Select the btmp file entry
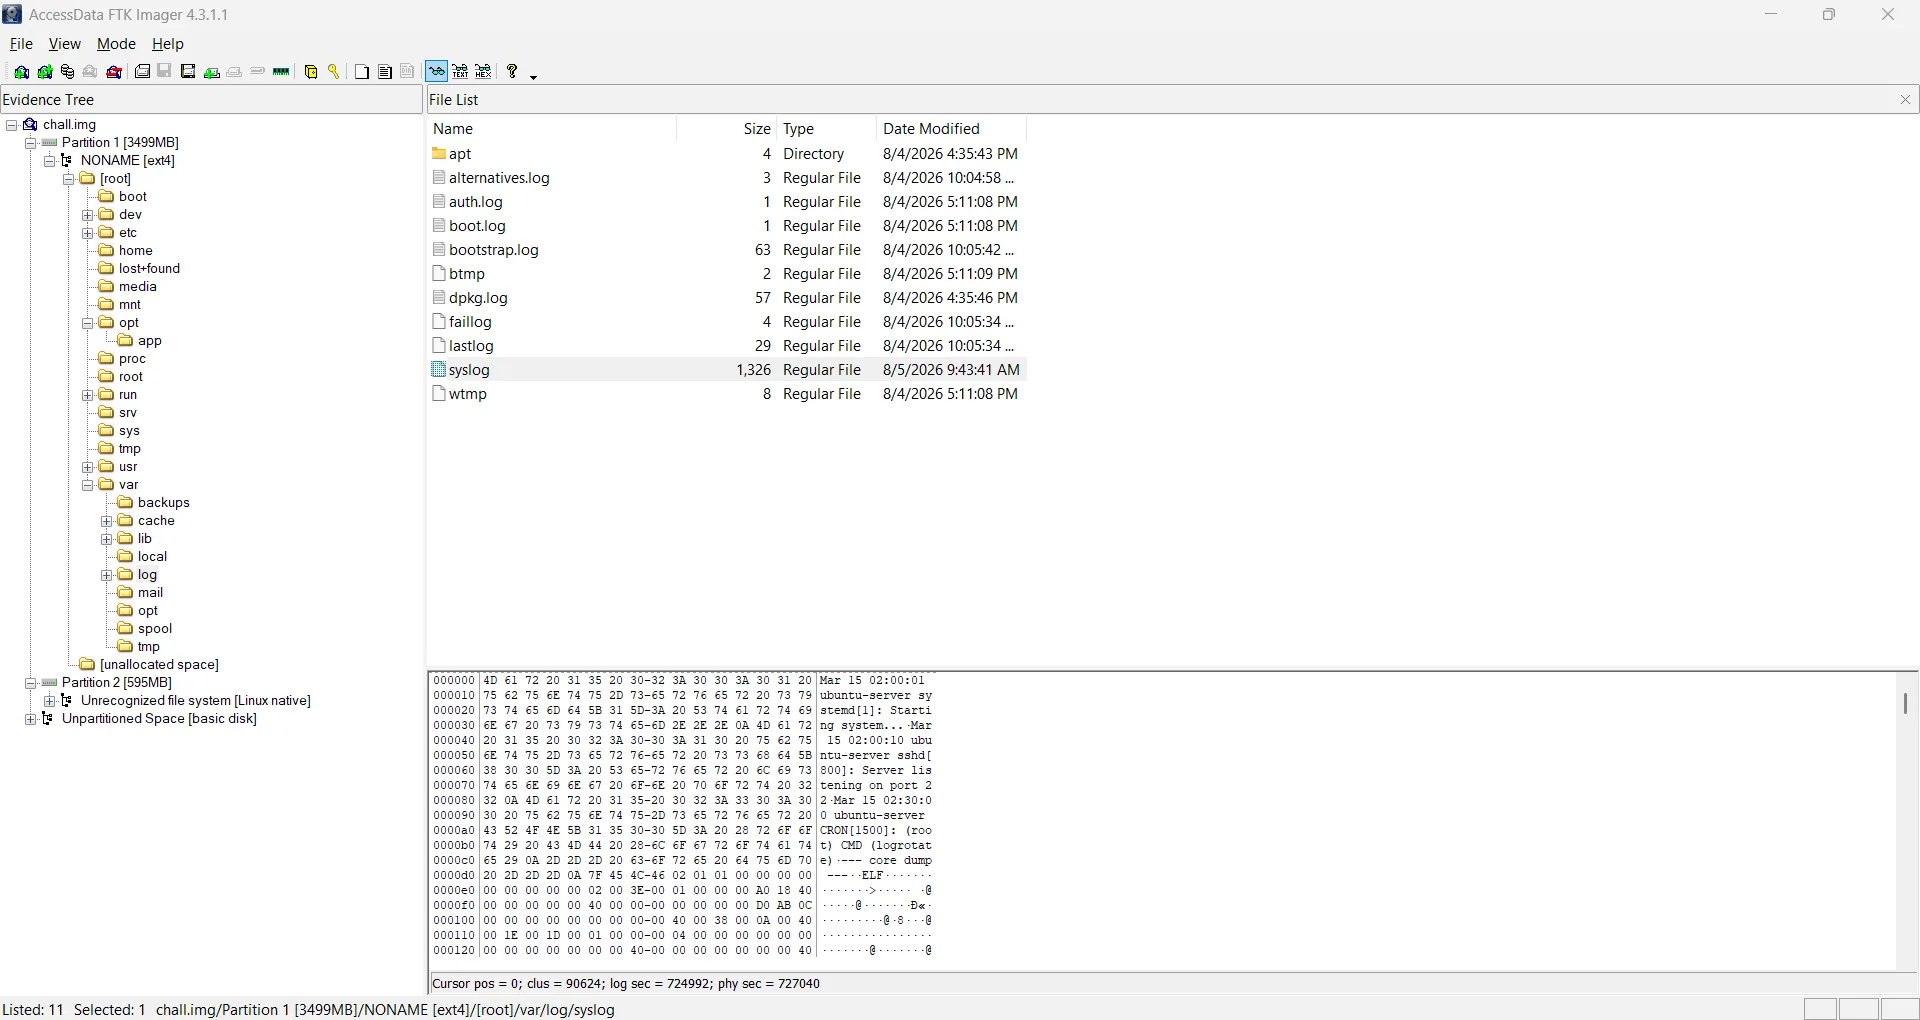 tap(727, 274)
